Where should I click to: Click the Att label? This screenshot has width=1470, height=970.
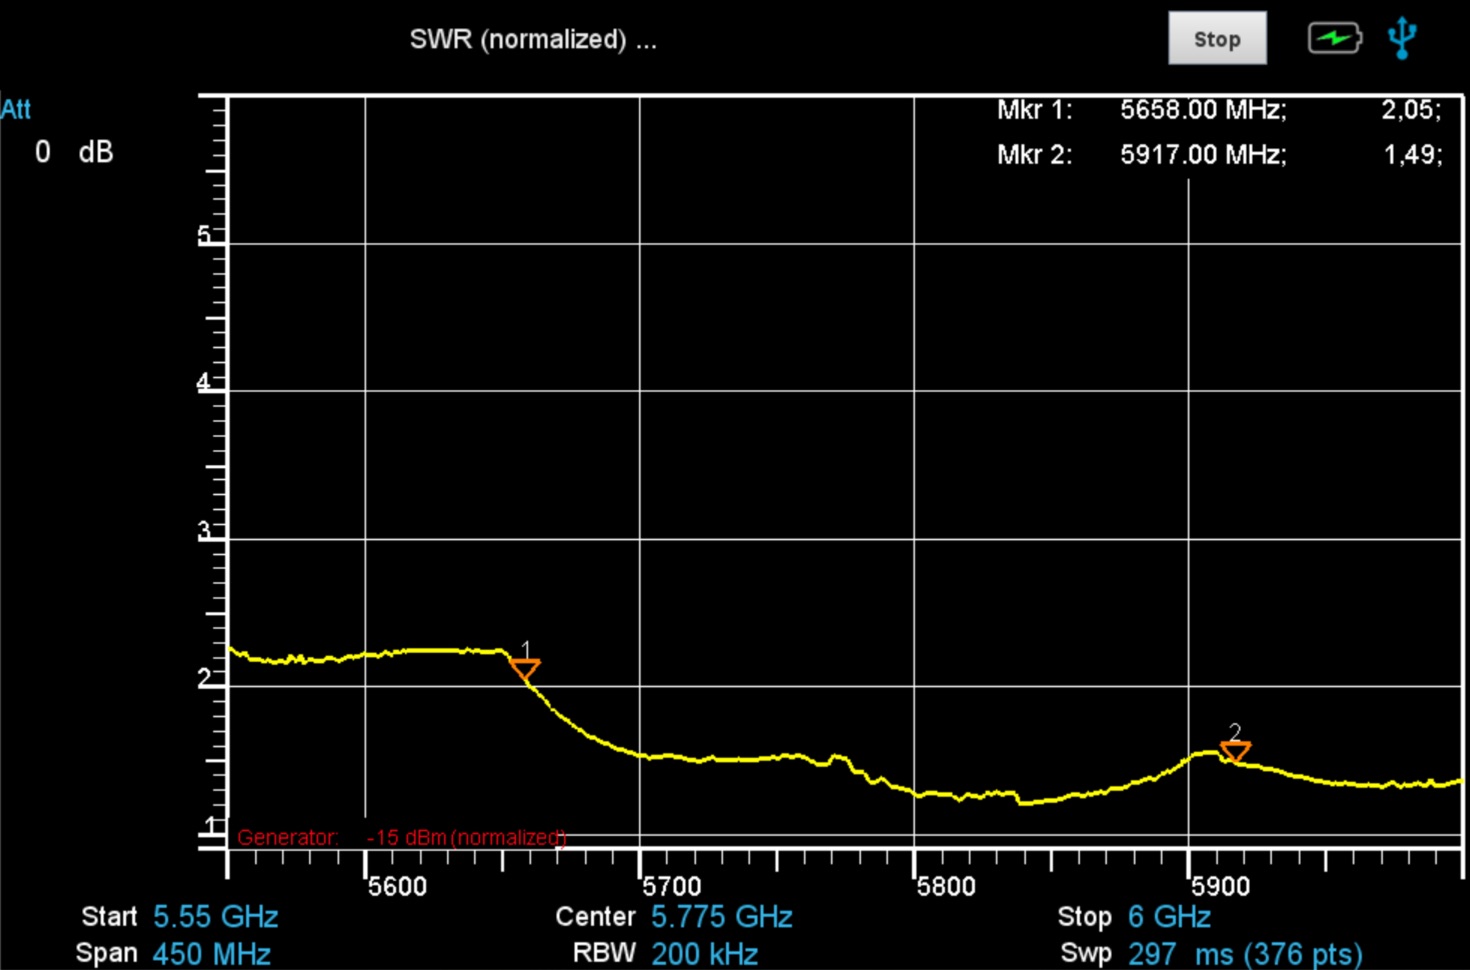pos(16,109)
